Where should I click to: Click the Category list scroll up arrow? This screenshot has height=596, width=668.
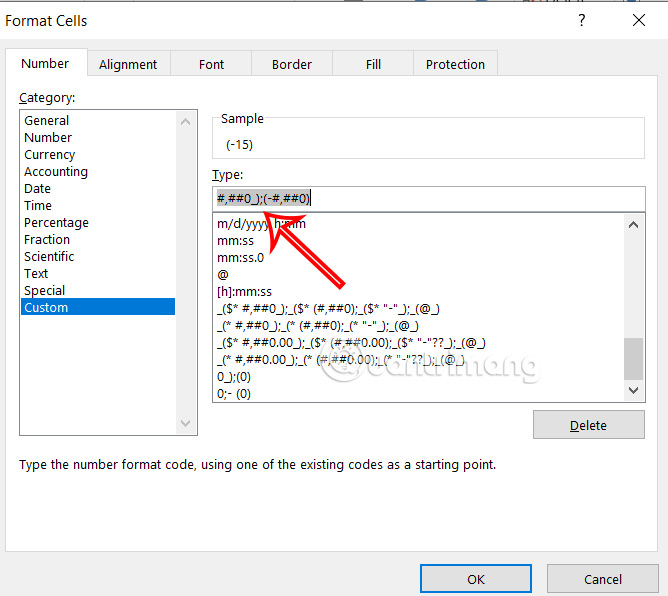coord(185,122)
